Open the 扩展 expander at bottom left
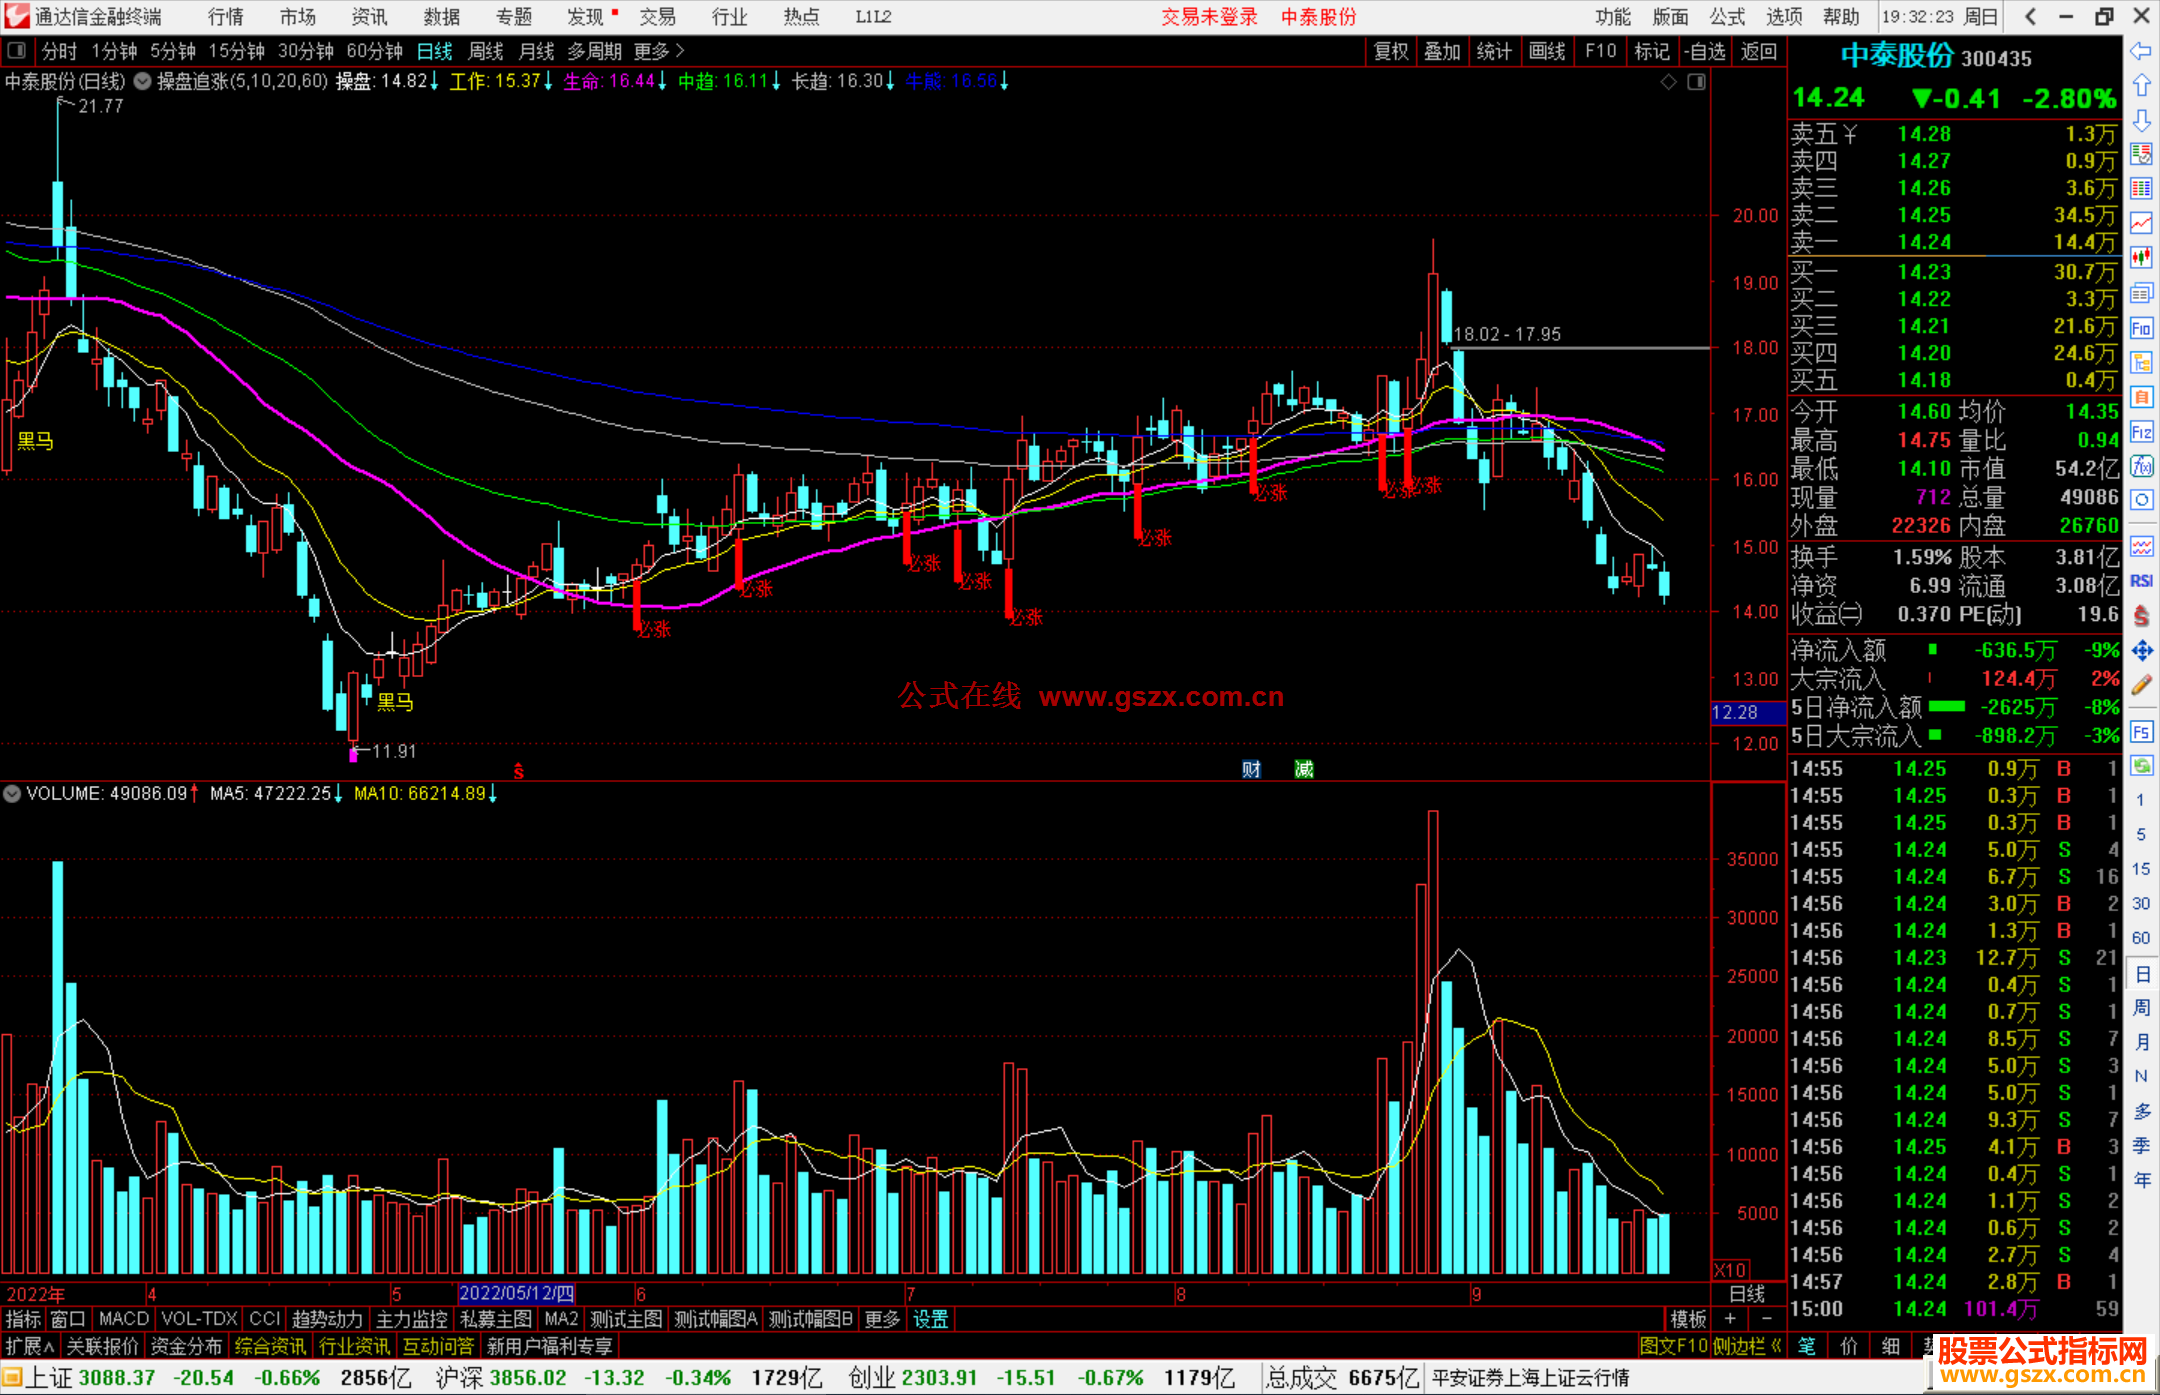Image resolution: width=2160 pixels, height=1395 pixels. pos(30,1346)
